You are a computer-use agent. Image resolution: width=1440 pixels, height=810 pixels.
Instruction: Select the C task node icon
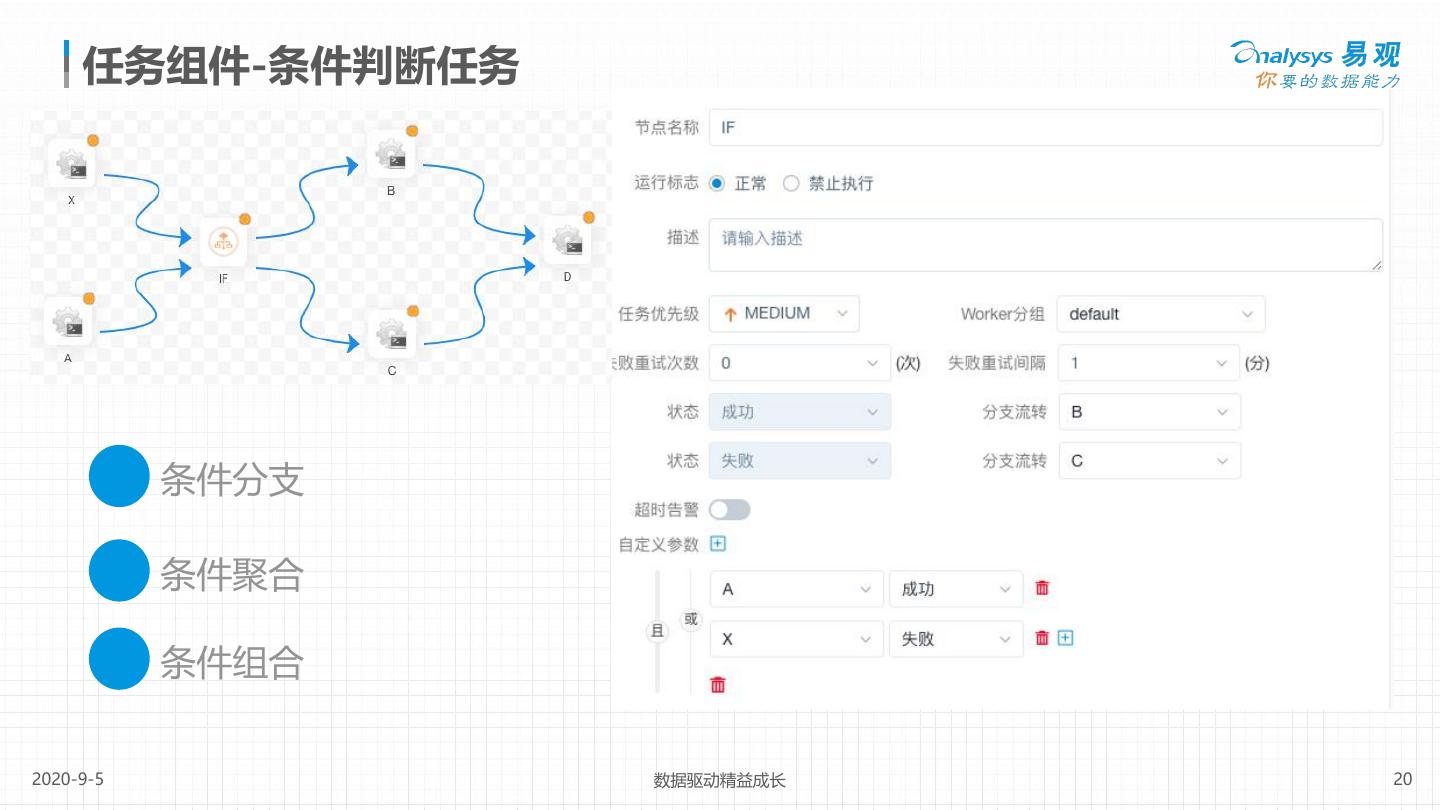(392, 335)
